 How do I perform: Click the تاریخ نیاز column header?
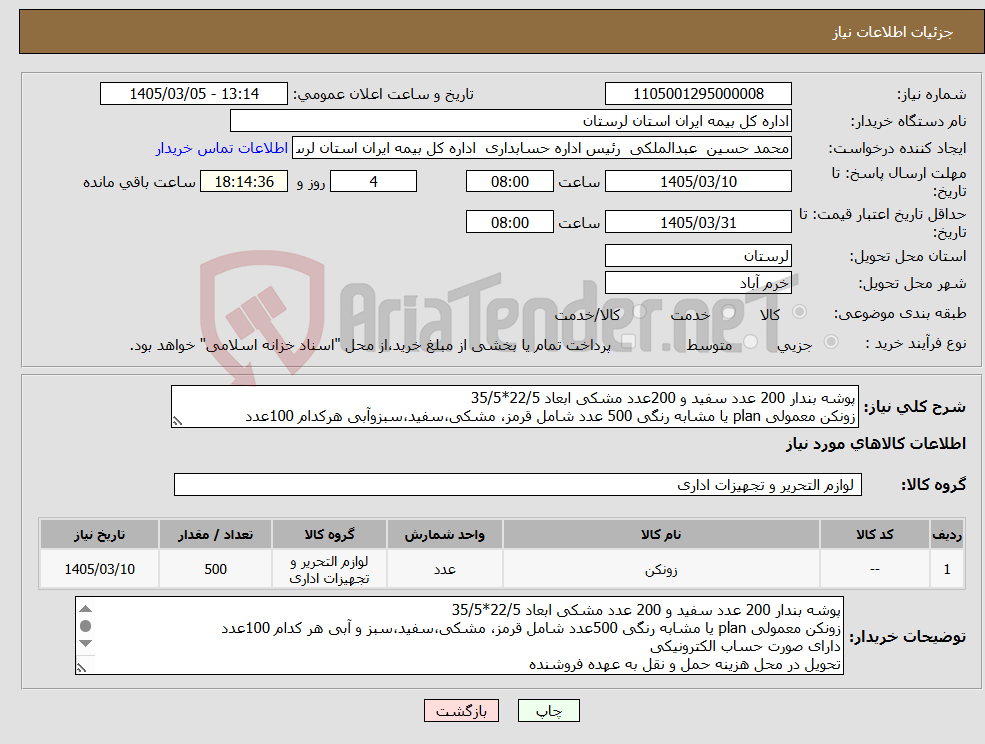99,535
